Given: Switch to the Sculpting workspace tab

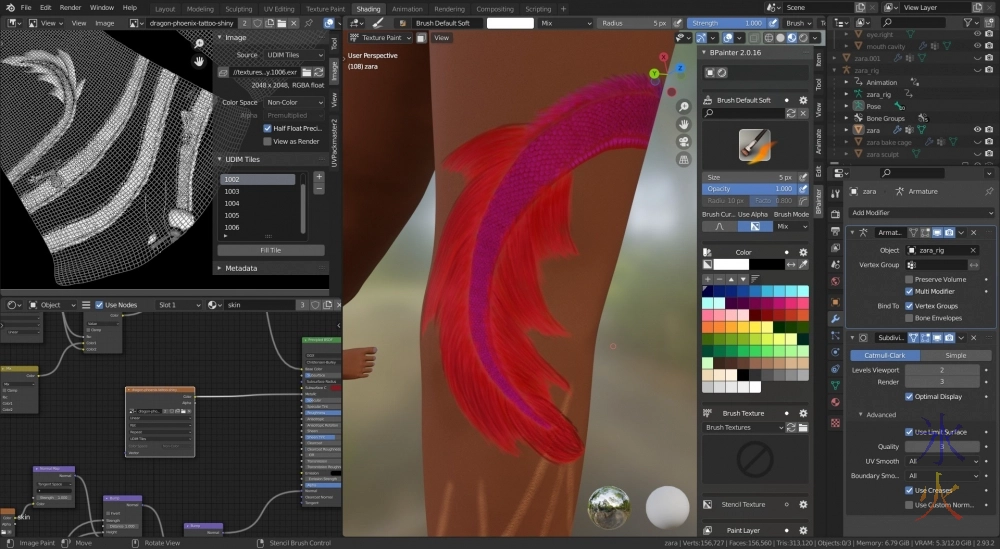Looking at the screenshot, I should point(238,8).
